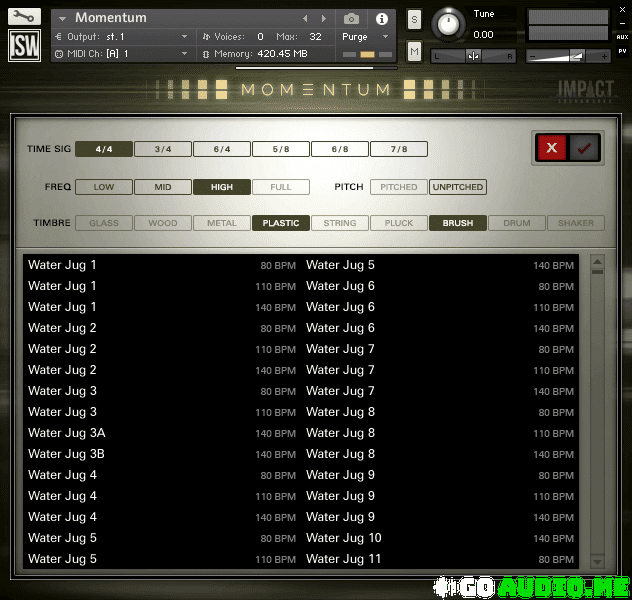Click the red checkmark confirm button
This screenshot has height=600, width=632.
click(x=584, y=148)
